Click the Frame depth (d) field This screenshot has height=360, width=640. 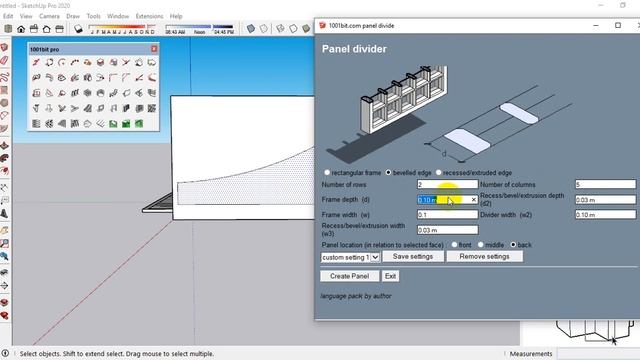[x=447, y=200]
